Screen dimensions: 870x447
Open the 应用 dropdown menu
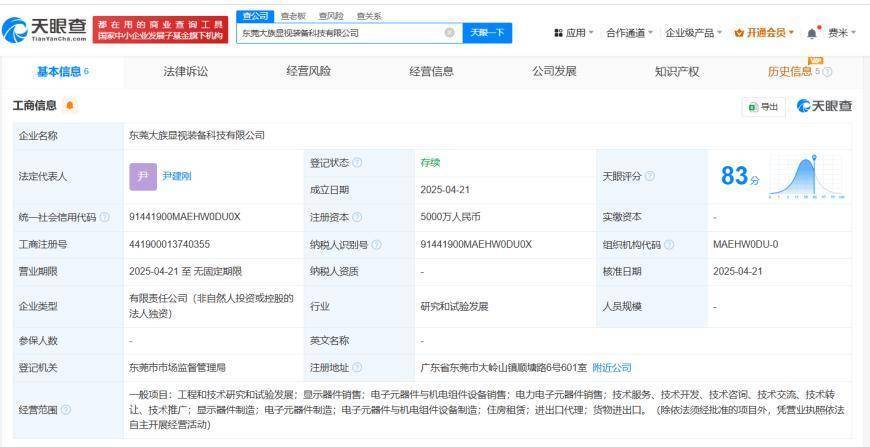(574, 33)
